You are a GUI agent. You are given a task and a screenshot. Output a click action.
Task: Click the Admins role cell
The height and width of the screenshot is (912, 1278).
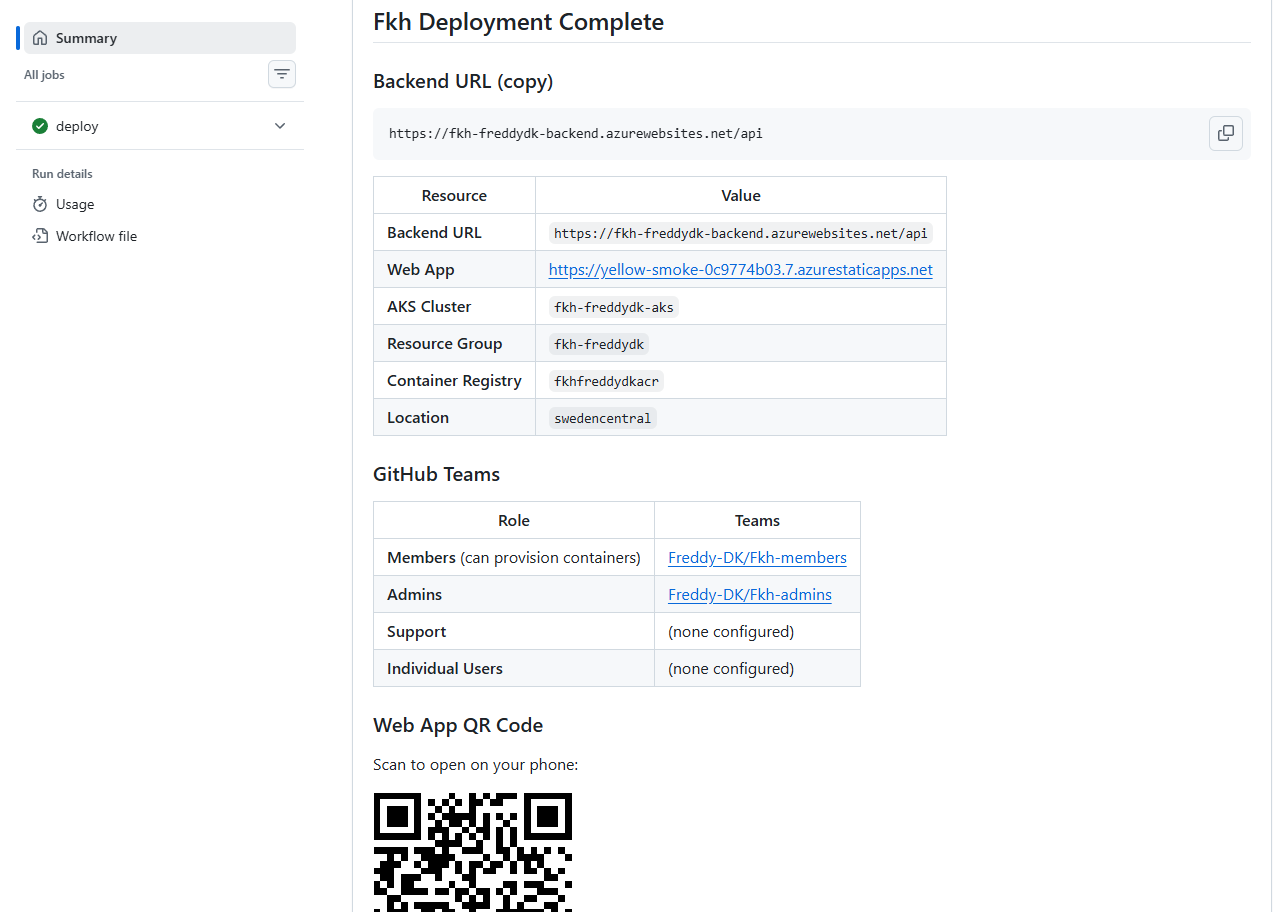(x=514, y=595)
